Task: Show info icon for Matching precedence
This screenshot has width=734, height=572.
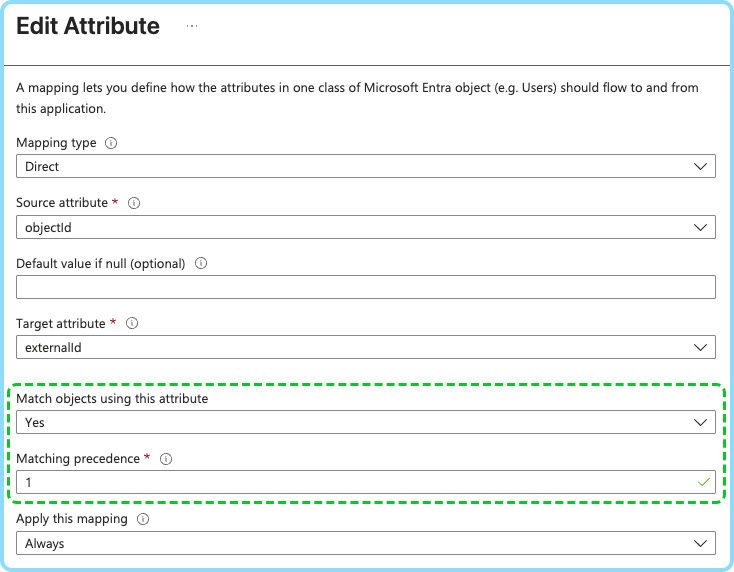Action: (x=166, y=459)
